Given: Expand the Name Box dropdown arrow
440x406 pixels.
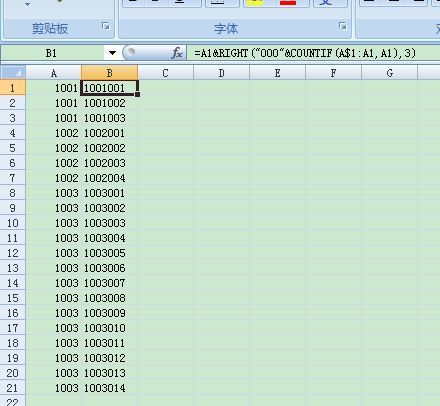Looking at the screenshot, I should 112,53.
